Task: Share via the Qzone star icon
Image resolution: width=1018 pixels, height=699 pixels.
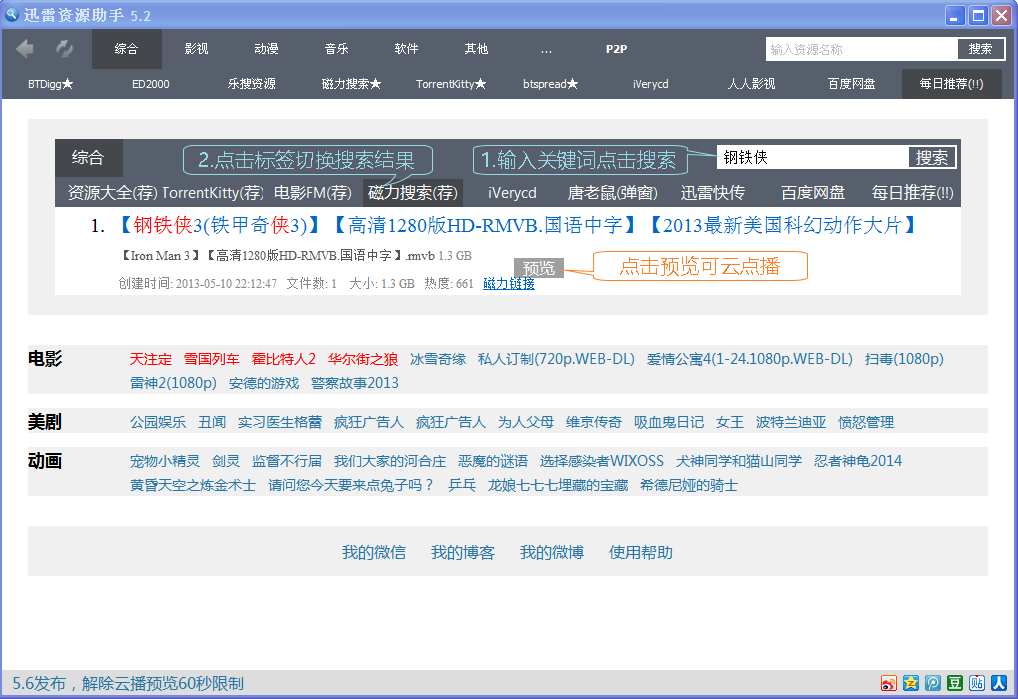Action: point(911,683)
